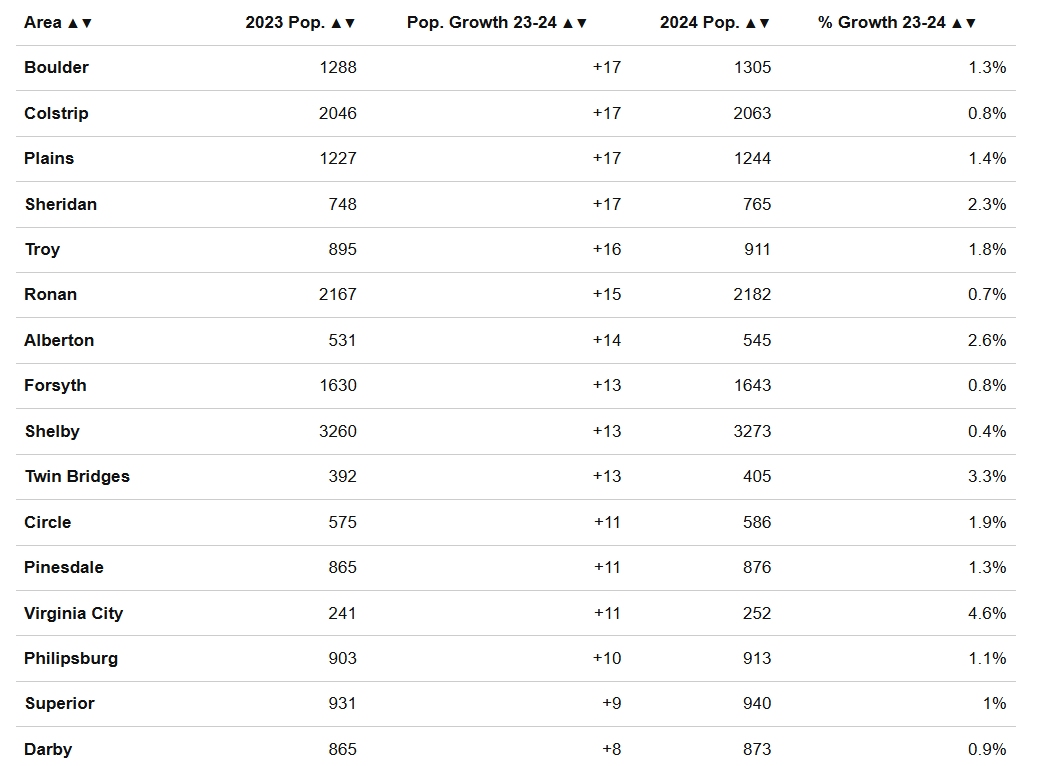Click Alberton's 2.6% growth value
This screenshot has width=1042, height=766.
click(x=987, y=340)
